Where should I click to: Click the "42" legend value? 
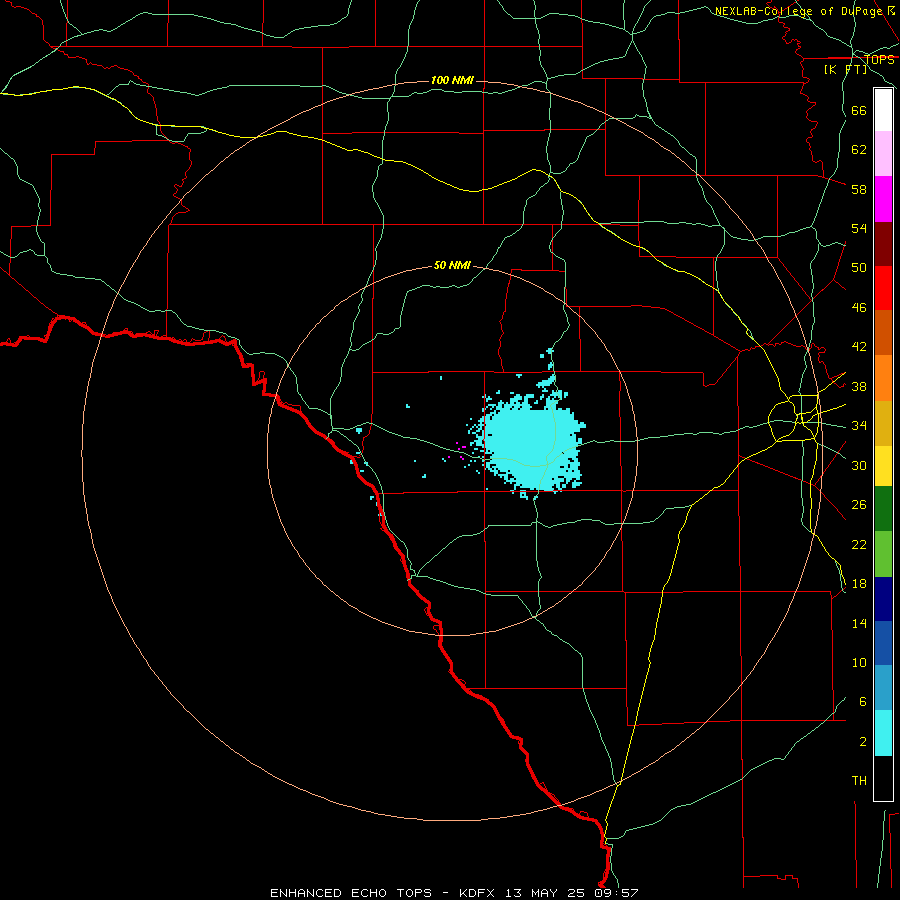click(x=859, y=347)
